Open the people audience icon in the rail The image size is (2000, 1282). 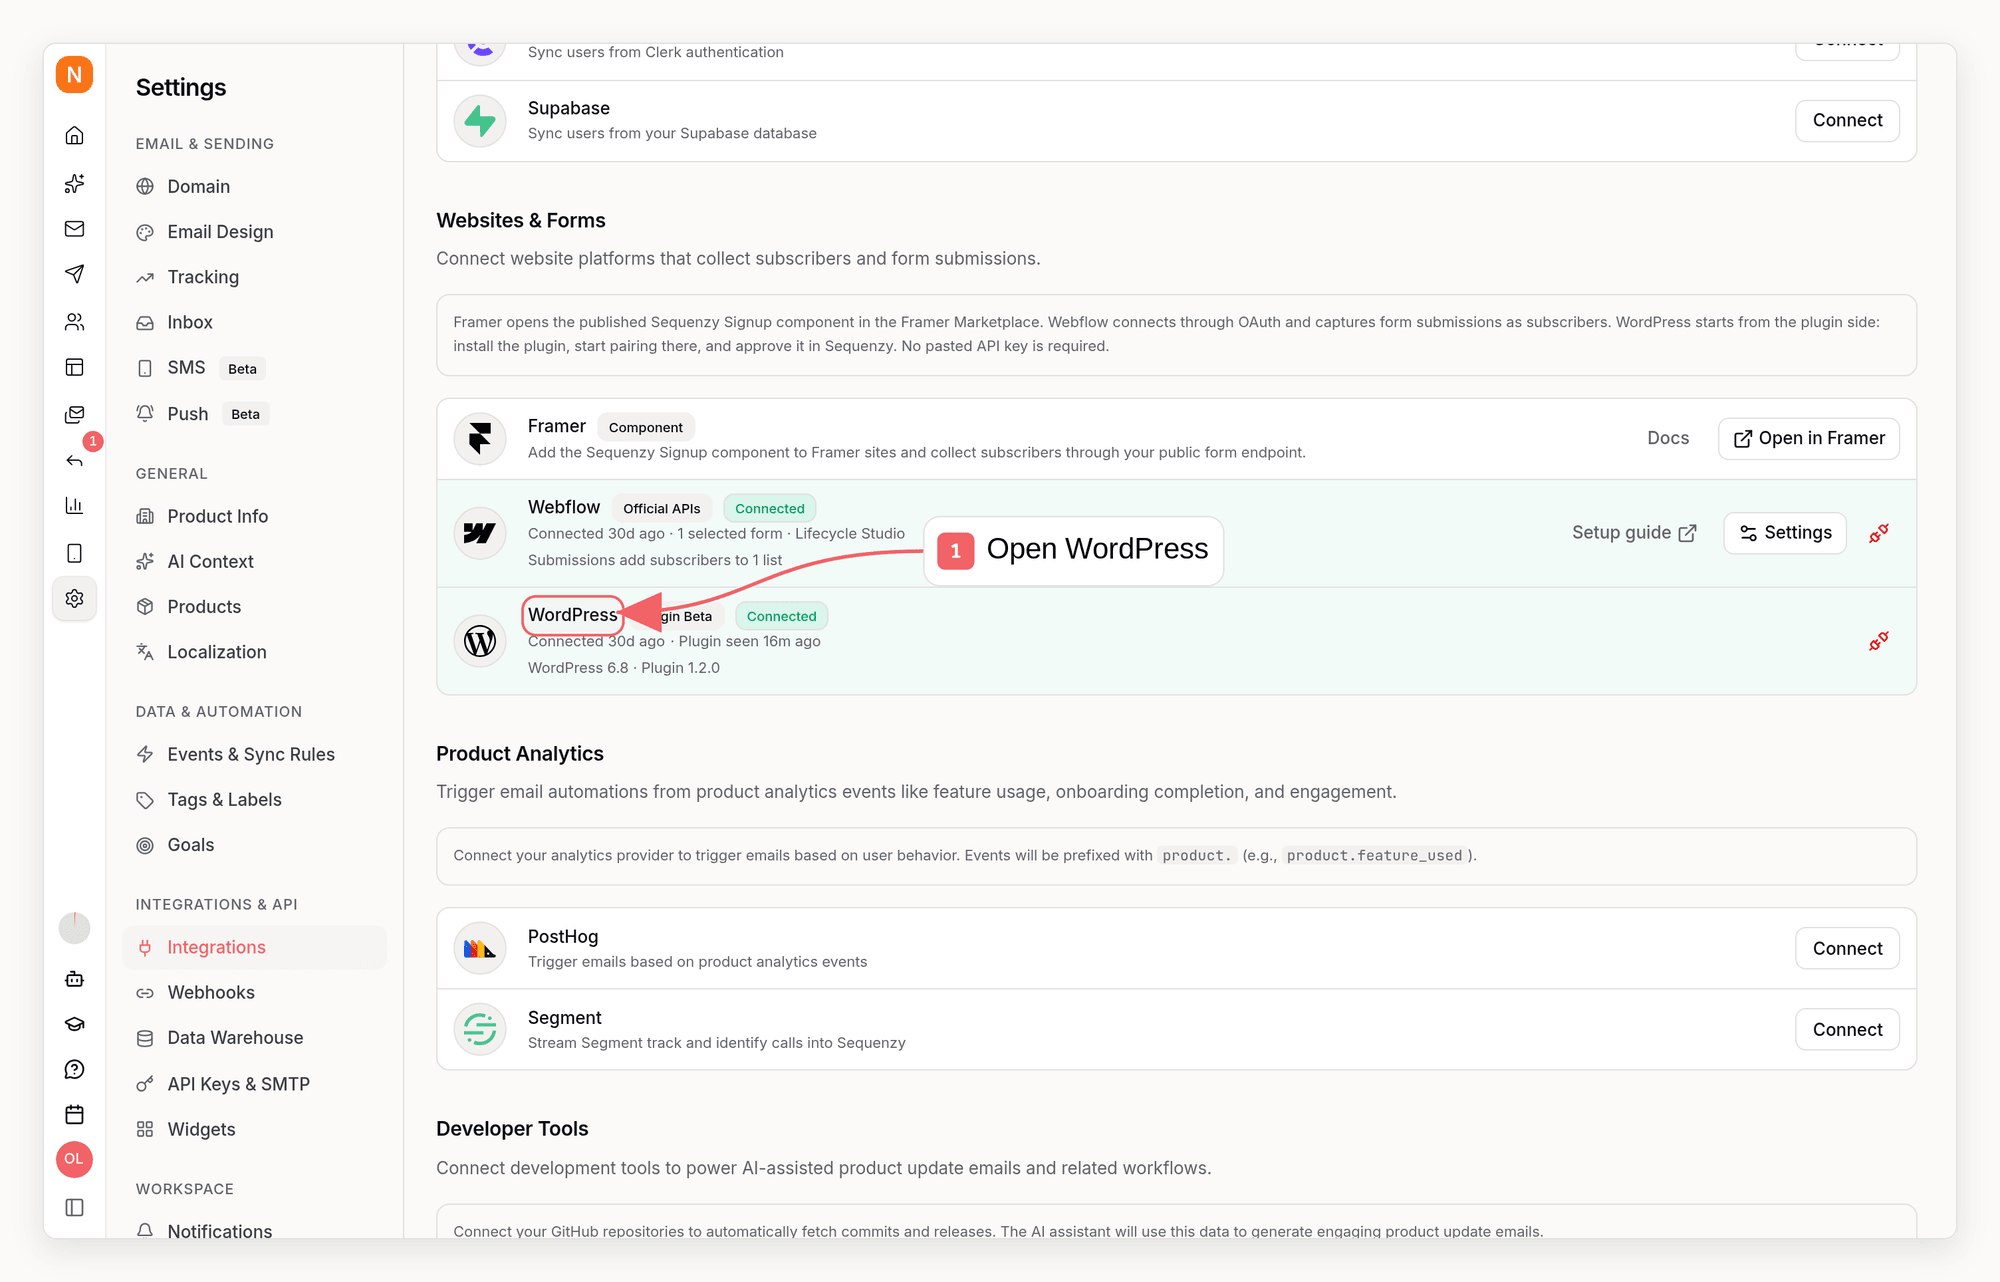click(x=74, y=322)
